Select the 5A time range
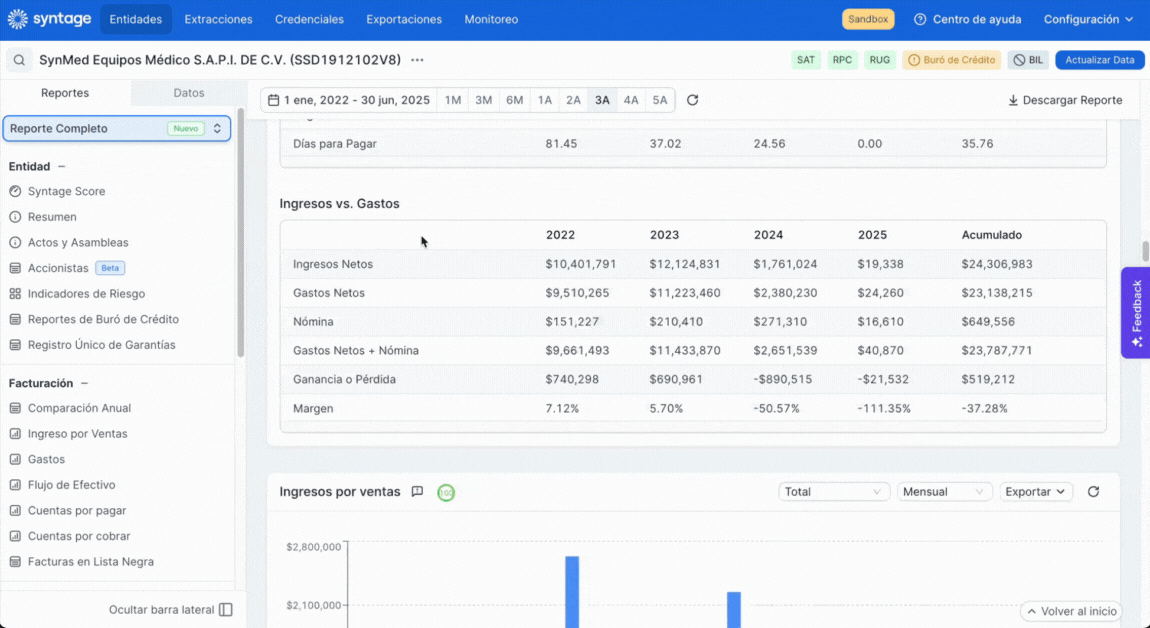 [660, 100]
